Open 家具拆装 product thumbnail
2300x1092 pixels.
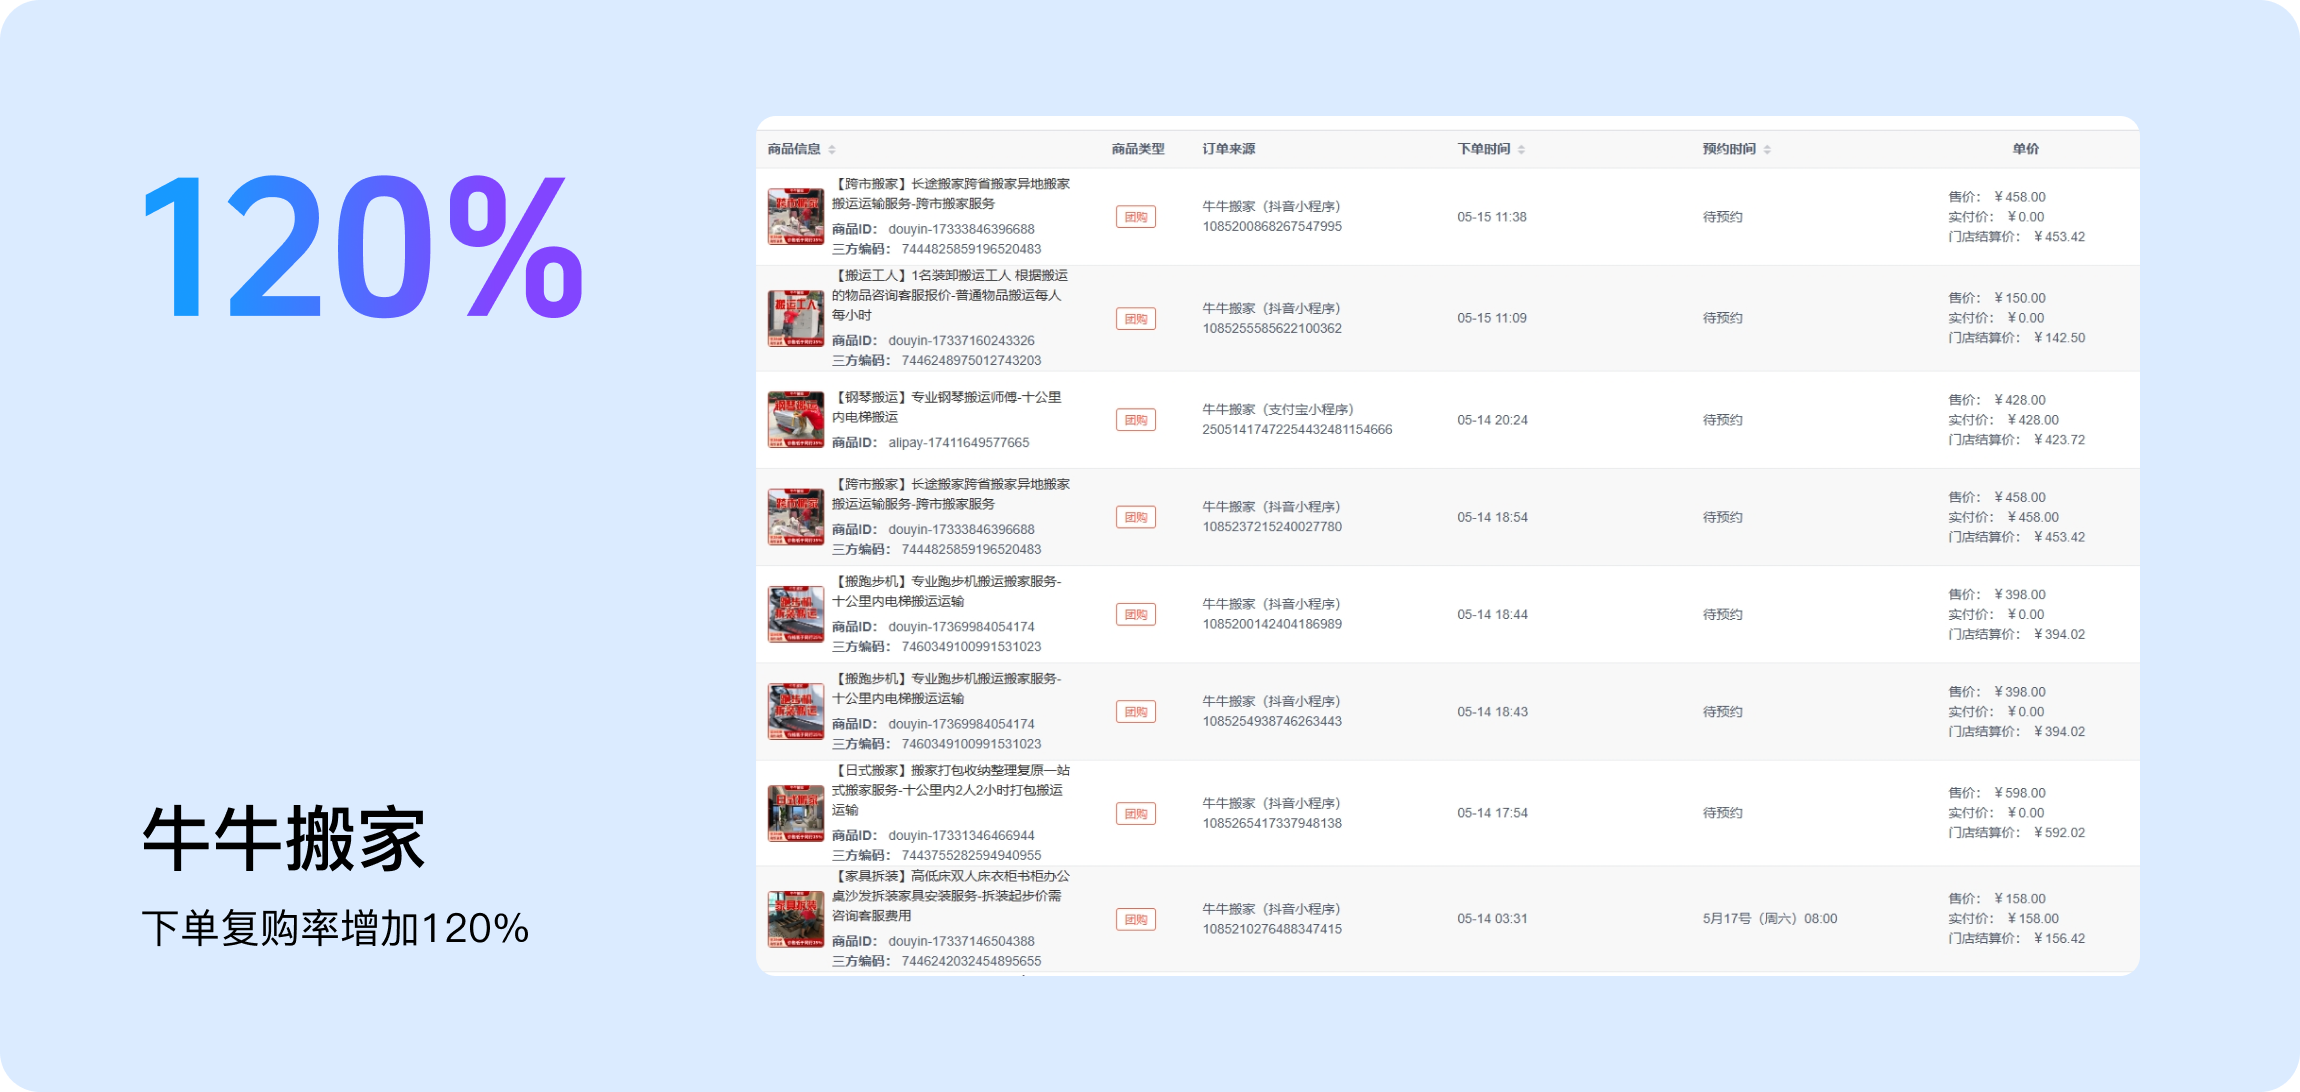pos(795,919)
